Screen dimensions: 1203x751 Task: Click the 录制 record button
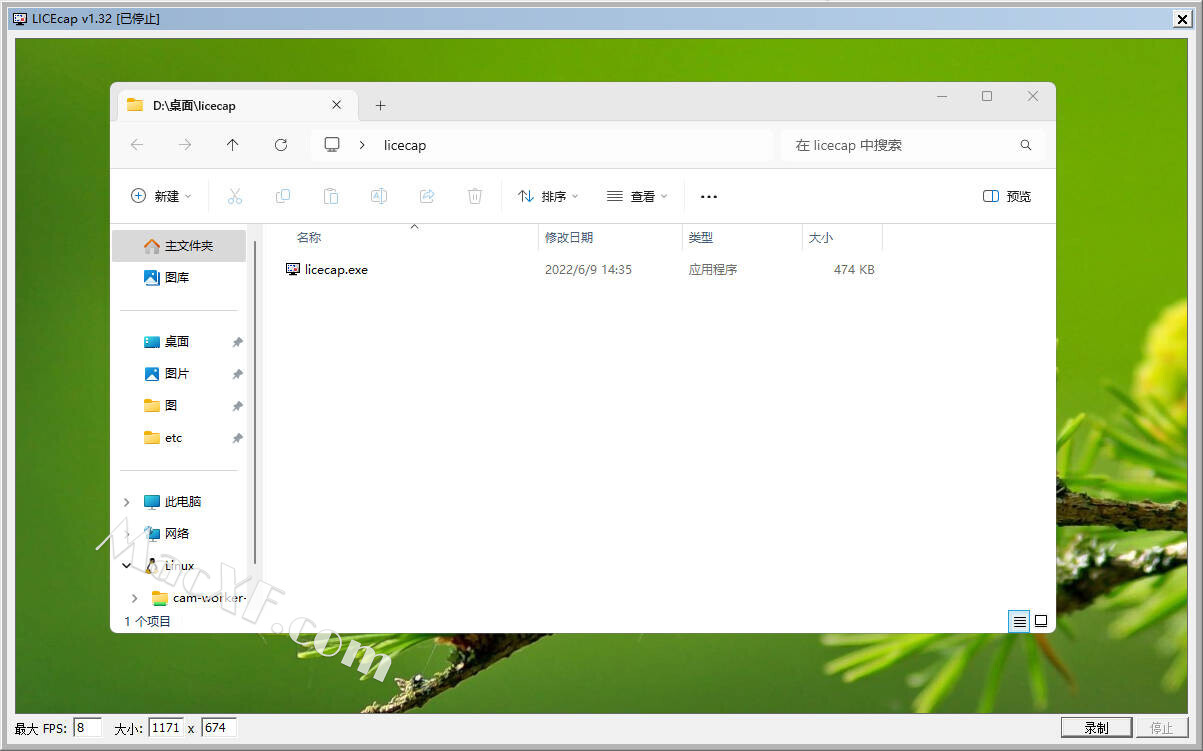1097,728
